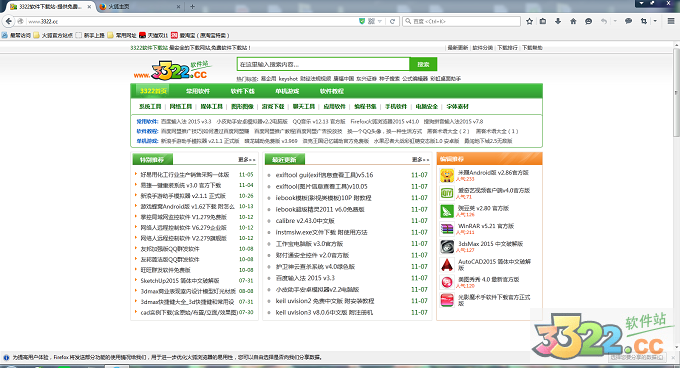Click the QR code icon in address bar
Image resolution: width=680 pixels, height=368 pixels.
371,21
